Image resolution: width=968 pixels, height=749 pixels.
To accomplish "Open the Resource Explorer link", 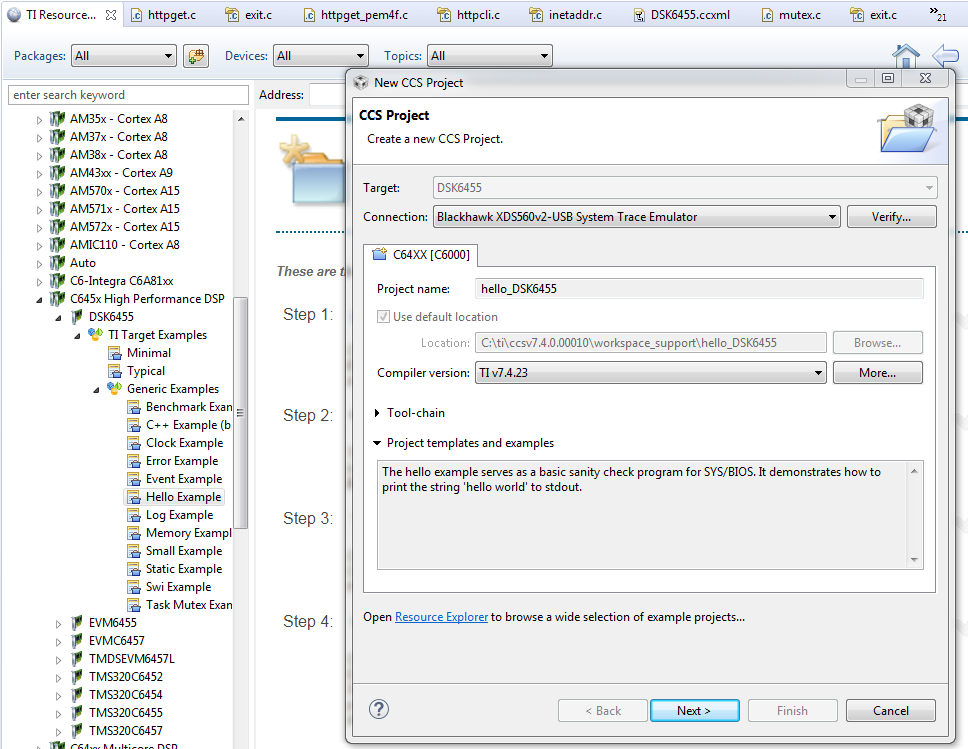I will point(441,617).
